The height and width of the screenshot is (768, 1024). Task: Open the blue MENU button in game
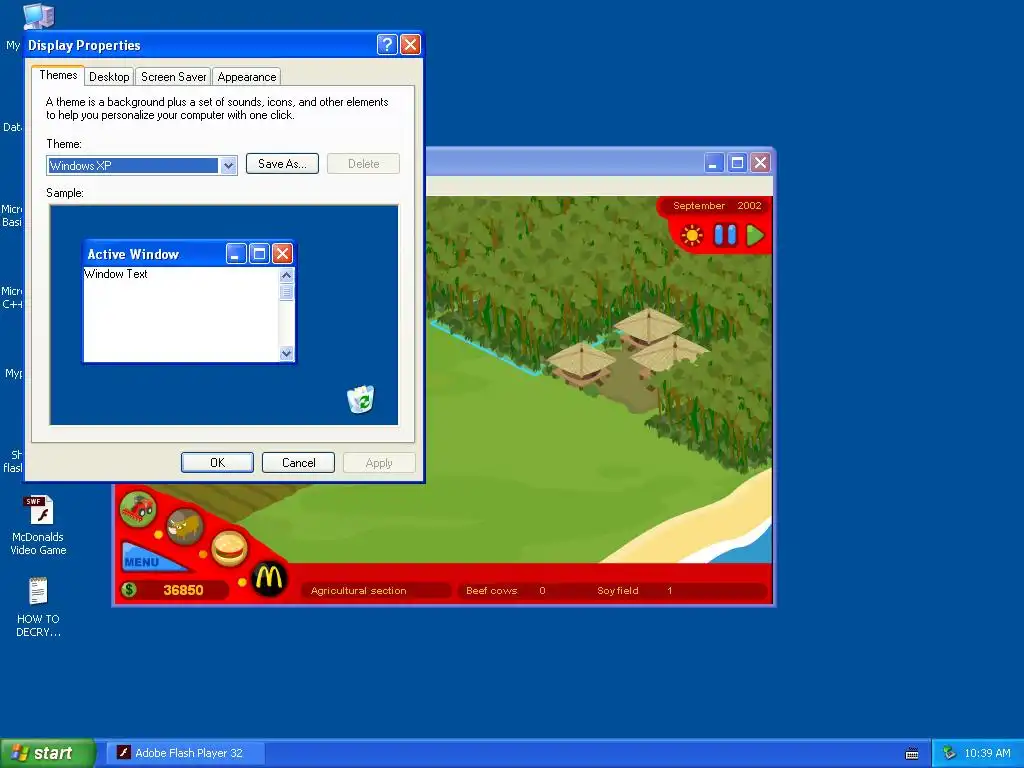(152, 558)
